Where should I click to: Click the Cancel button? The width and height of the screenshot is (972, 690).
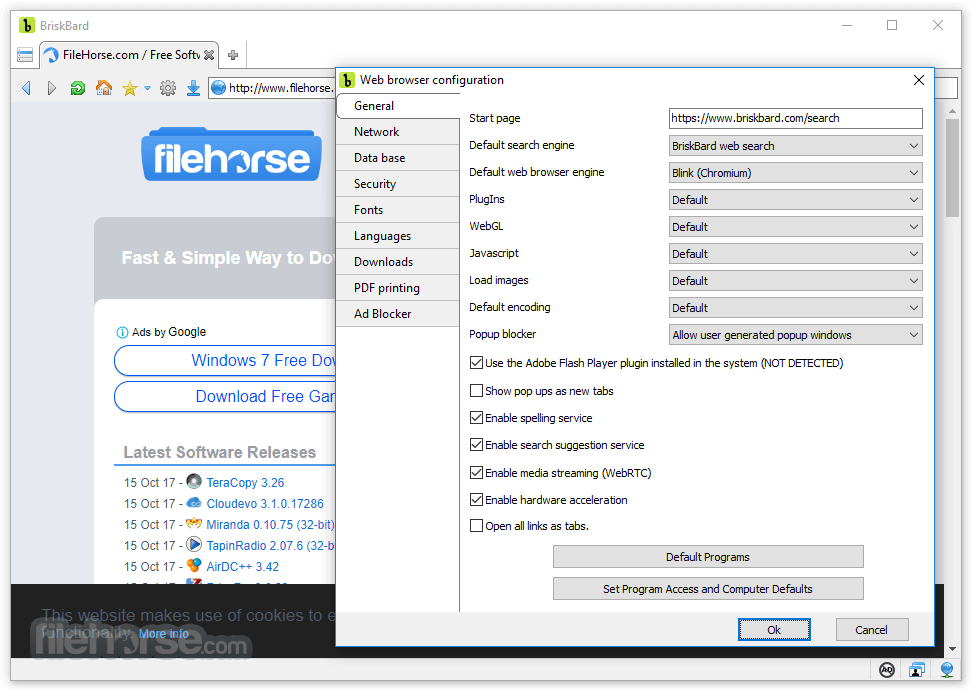click(872, 630)
